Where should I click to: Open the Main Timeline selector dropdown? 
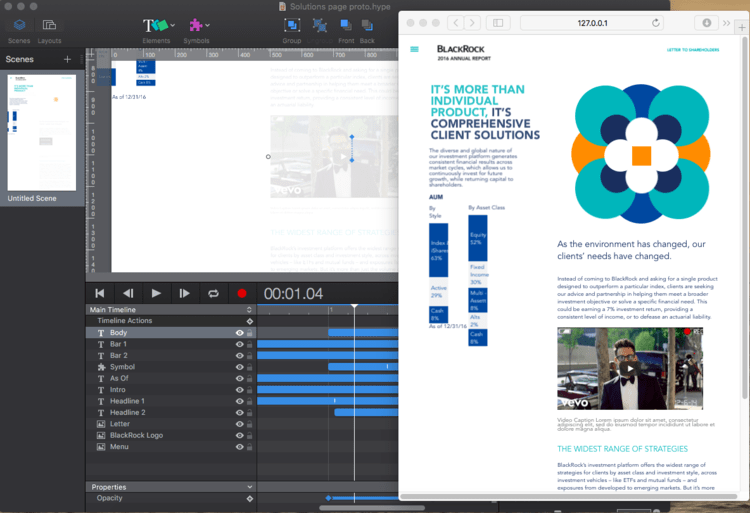click(249, 310)
